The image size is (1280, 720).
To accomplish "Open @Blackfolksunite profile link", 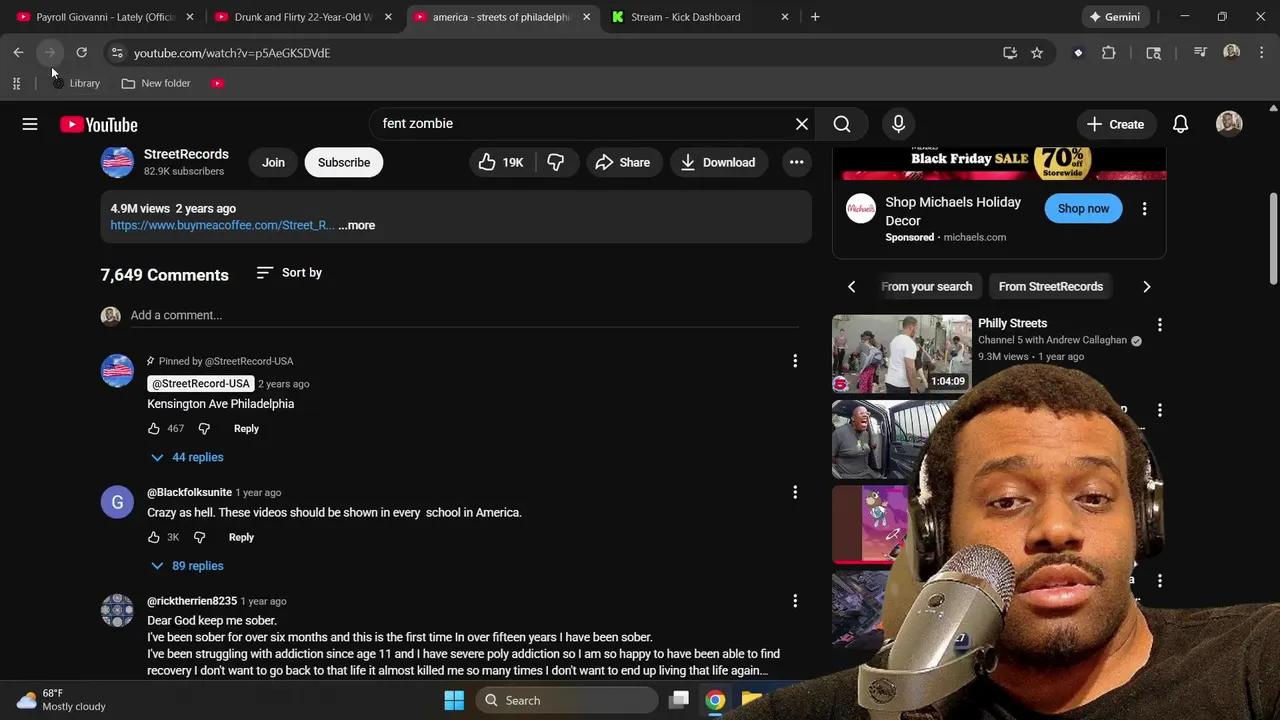I will click(189, 492).
